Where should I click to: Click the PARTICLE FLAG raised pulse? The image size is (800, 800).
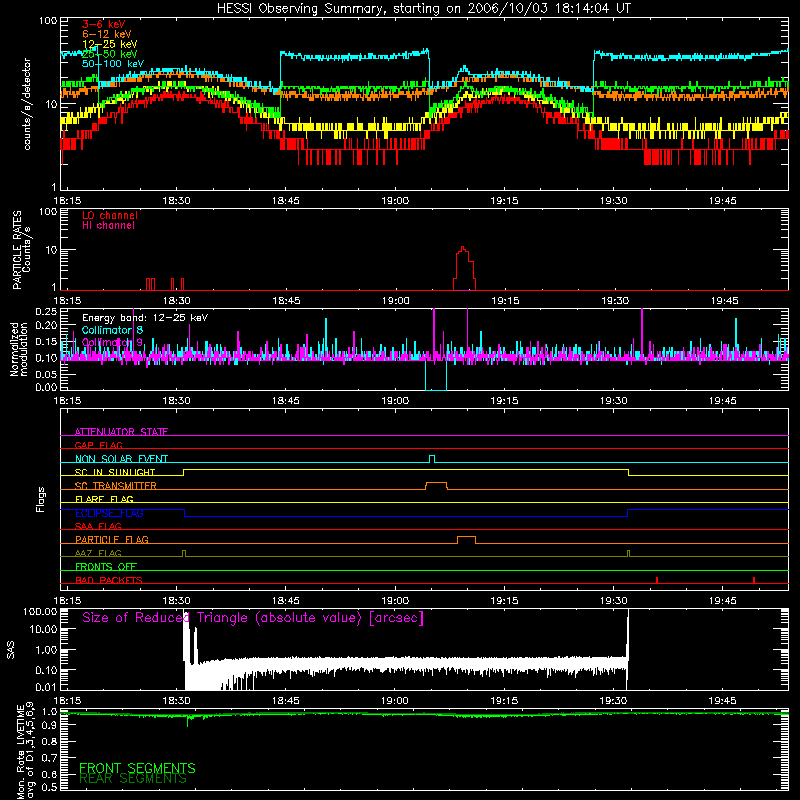click(466, 540)
